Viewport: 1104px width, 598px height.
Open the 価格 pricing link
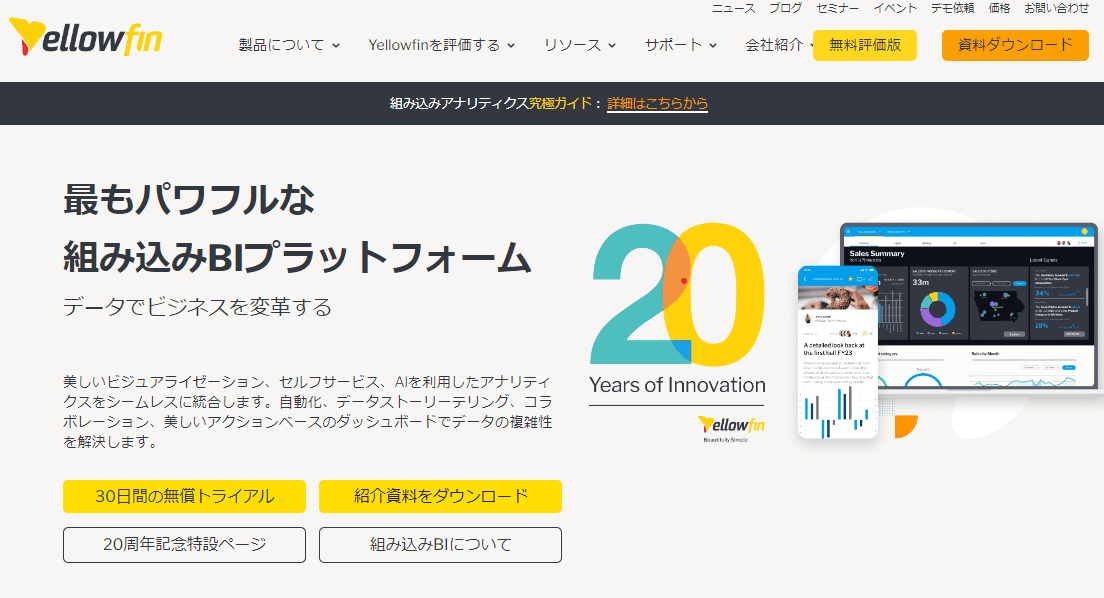[x=999, y=8]
